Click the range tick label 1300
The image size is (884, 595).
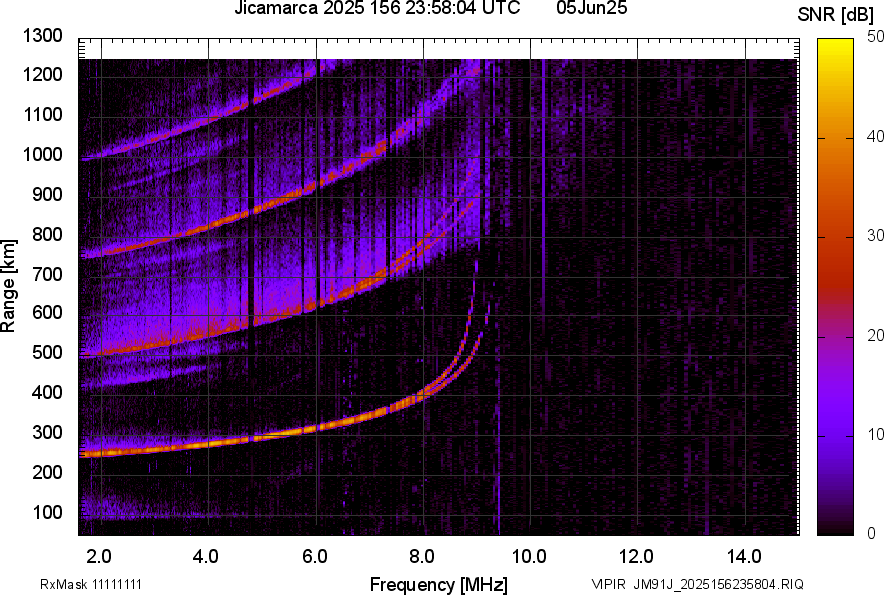point(42,36)
